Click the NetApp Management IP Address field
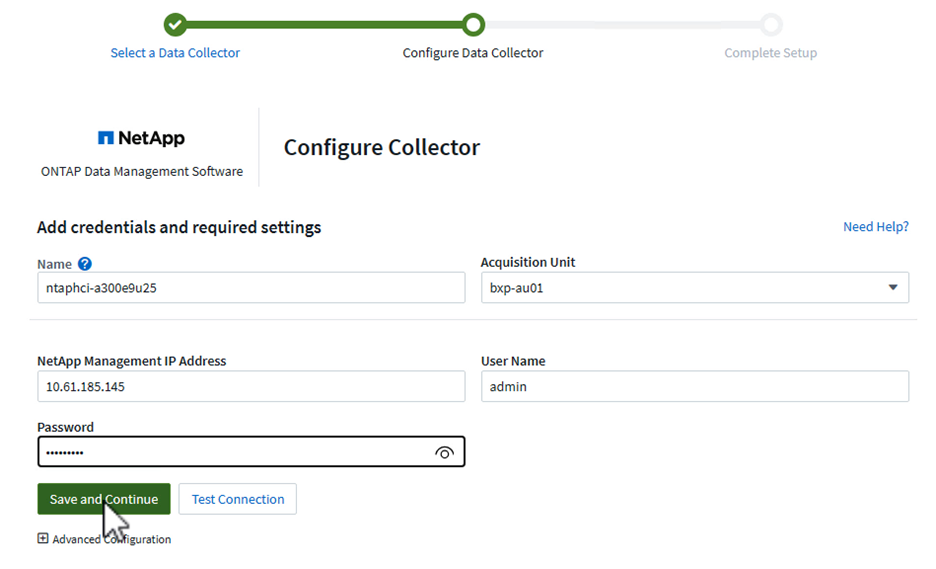 (x=250, y=386)
